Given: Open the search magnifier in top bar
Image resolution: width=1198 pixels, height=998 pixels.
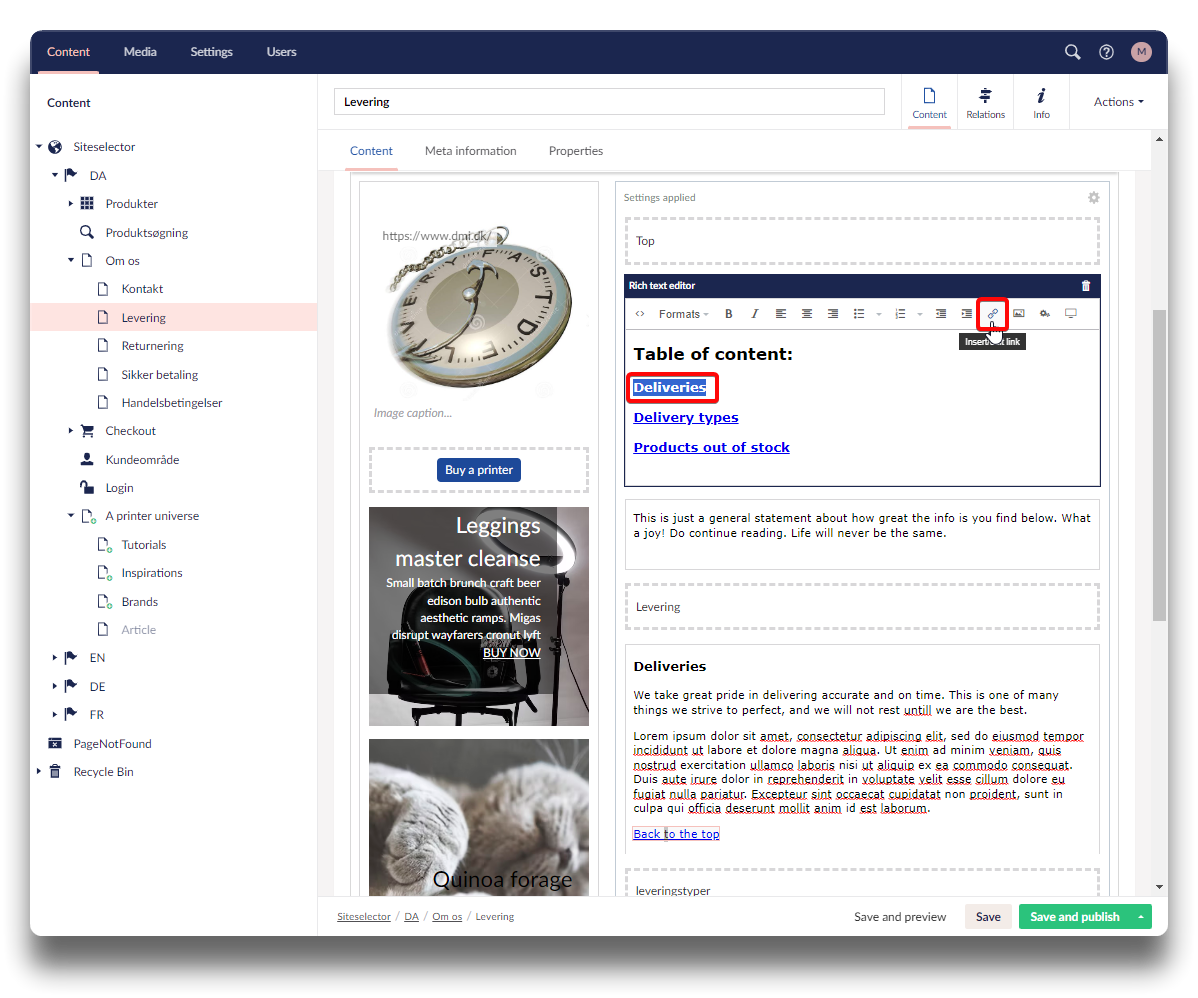Looking at the screenshot, I should click(1072, 52).
